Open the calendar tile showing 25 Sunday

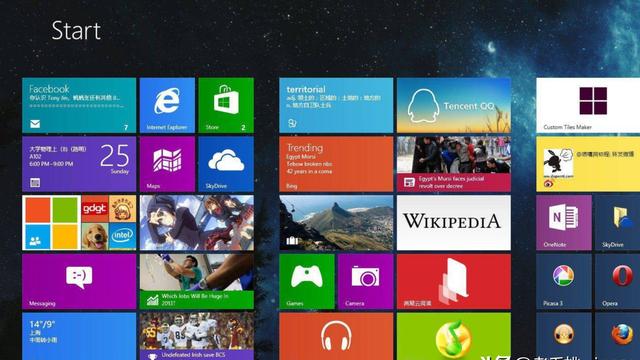click(79, 164)
